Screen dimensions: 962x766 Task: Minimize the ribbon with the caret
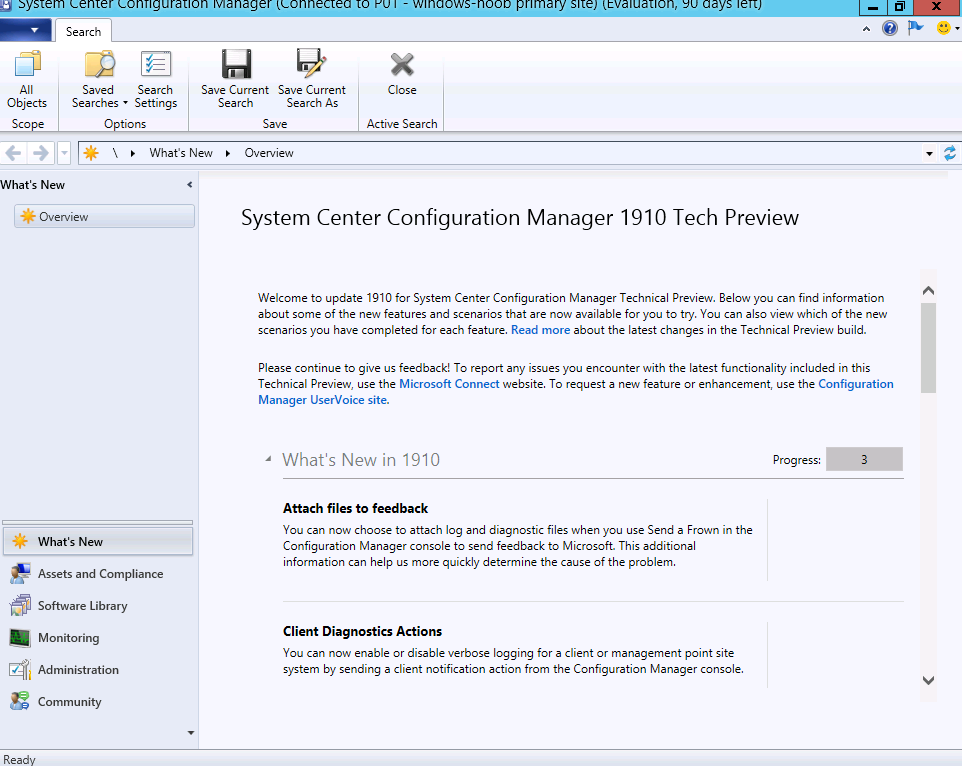(866, 28)
